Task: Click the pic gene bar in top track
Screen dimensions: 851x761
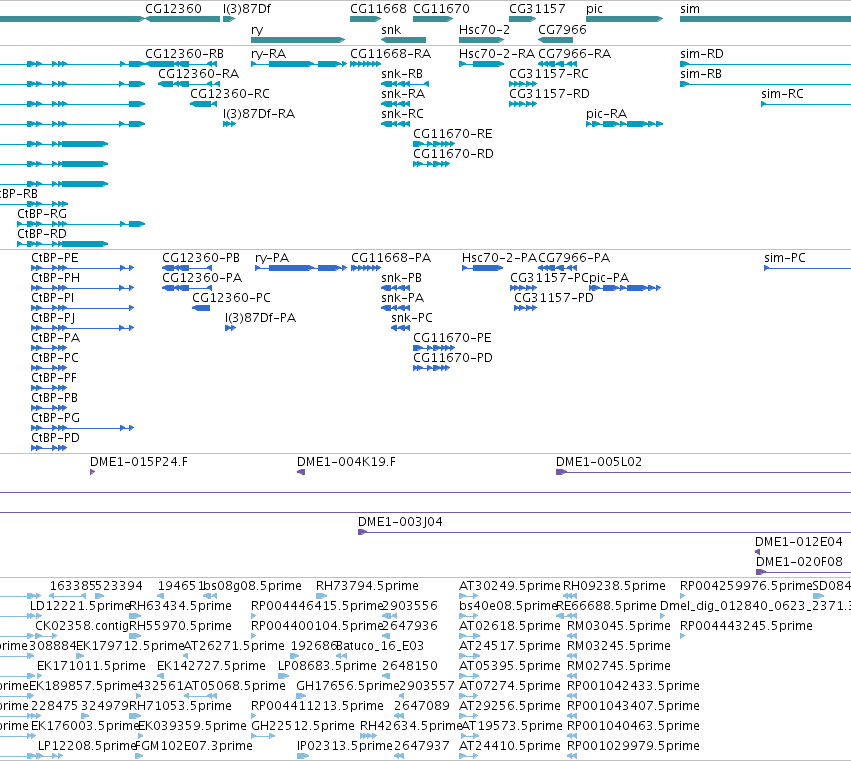Action: 625,19
